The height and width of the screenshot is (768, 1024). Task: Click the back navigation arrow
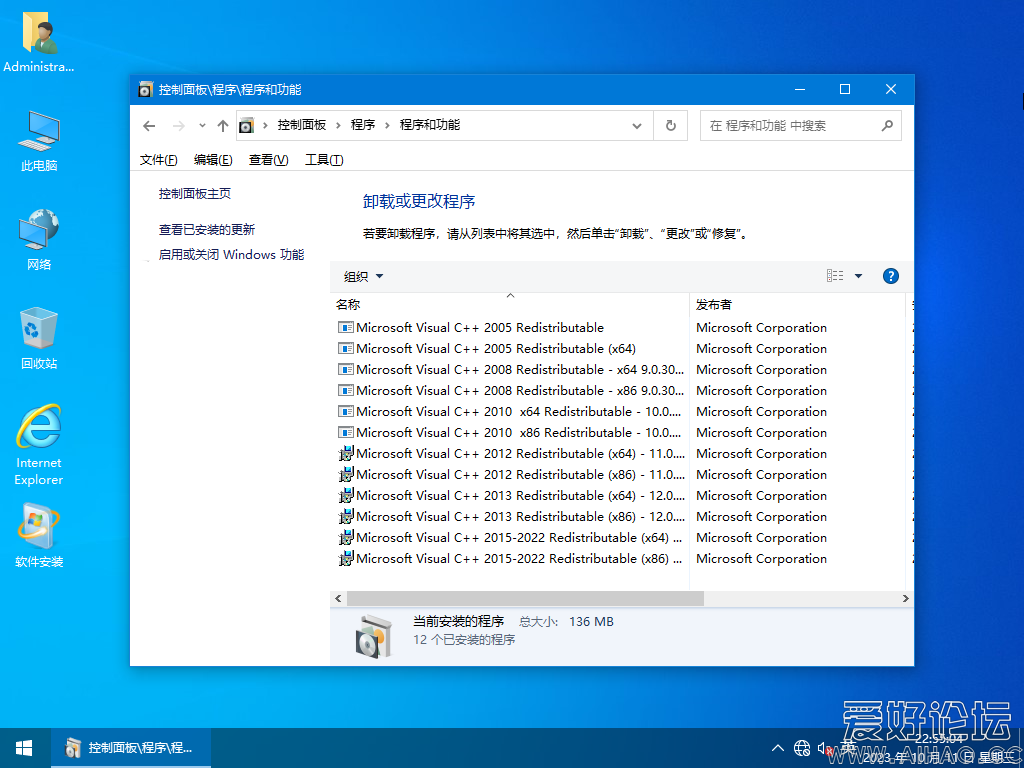click(x=148, y=125)
